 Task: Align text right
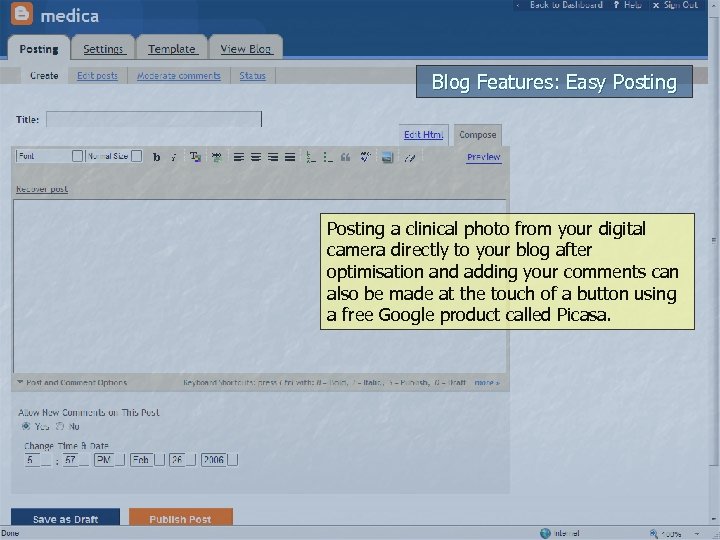(273, 157)
